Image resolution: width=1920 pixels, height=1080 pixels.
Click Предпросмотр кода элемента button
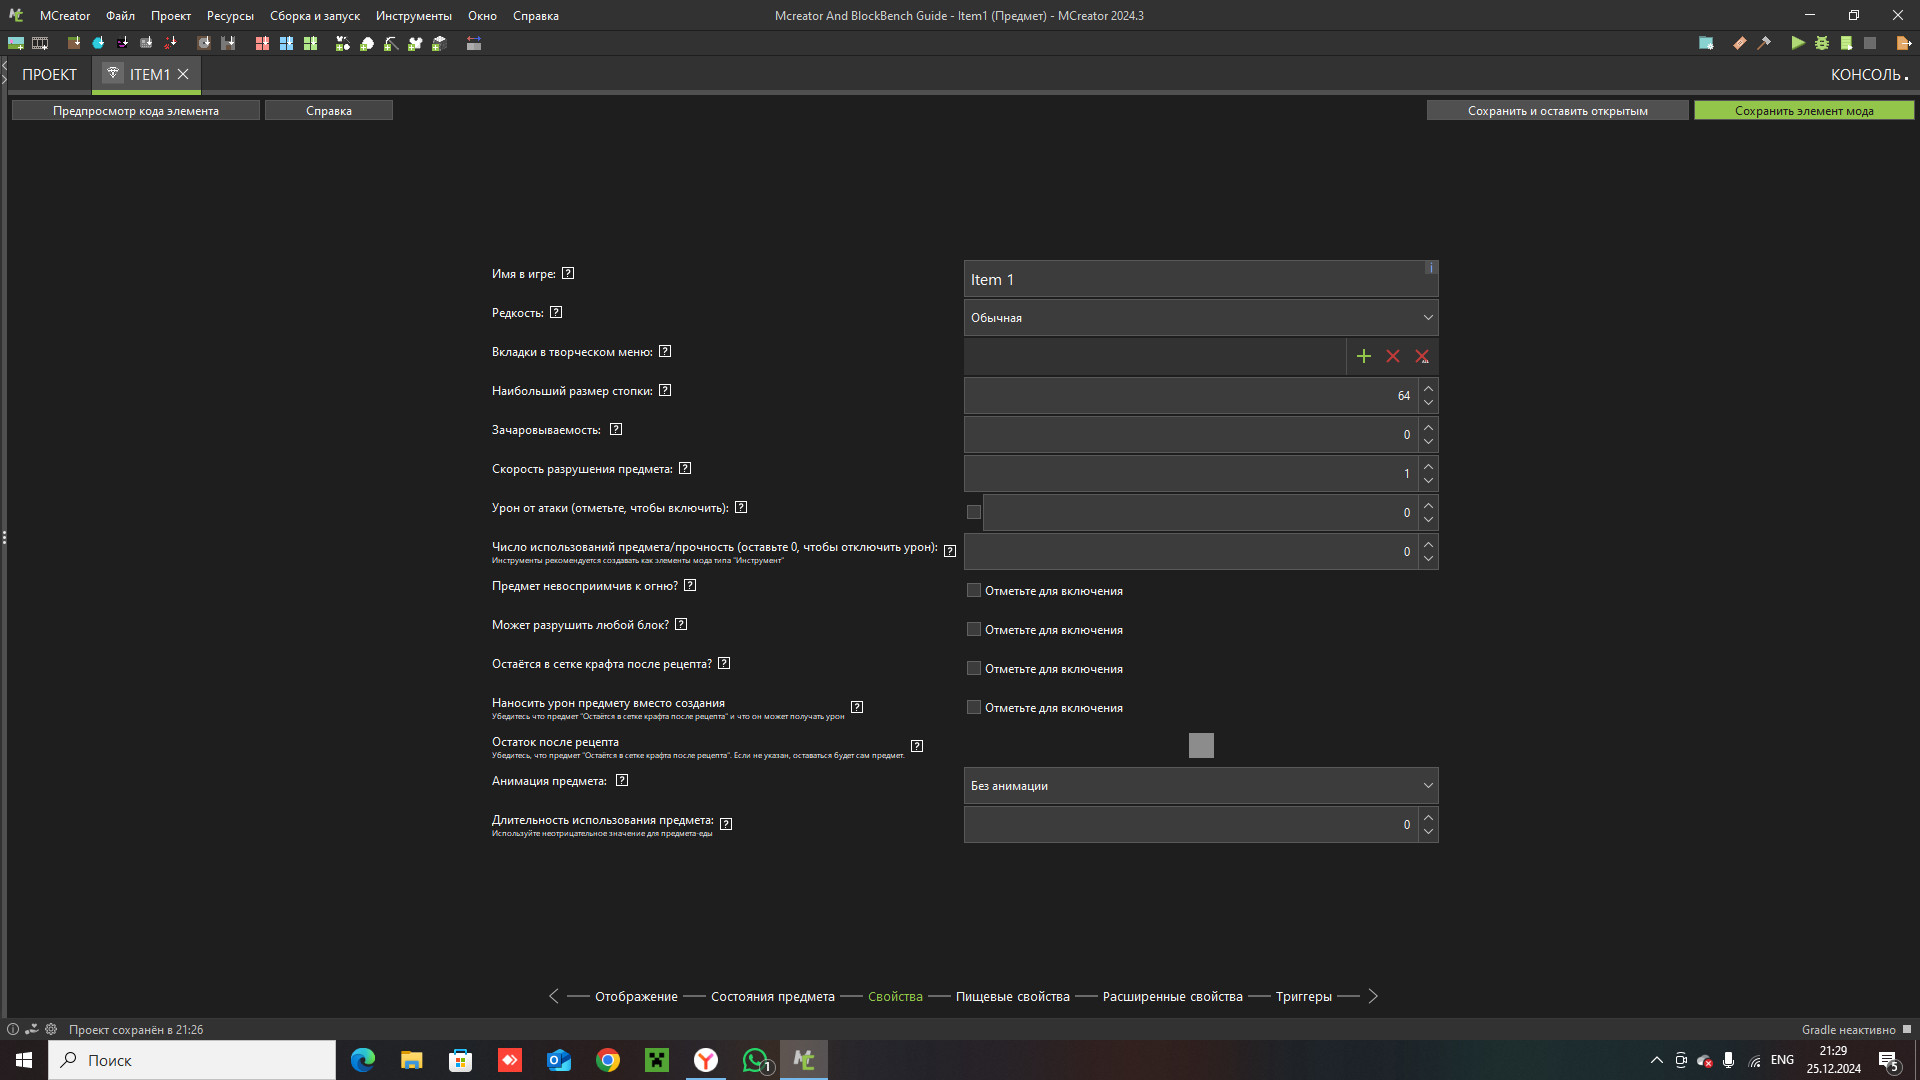tap(136, 110)
